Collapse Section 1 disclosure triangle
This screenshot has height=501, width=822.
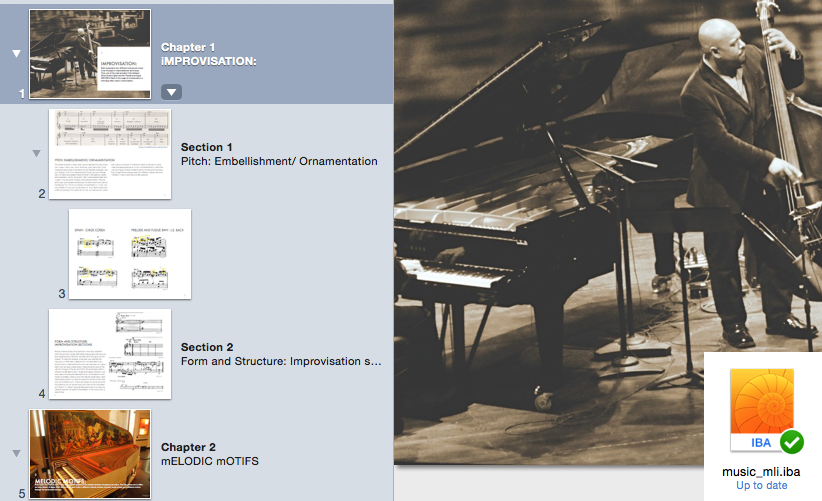coord(36,154)
